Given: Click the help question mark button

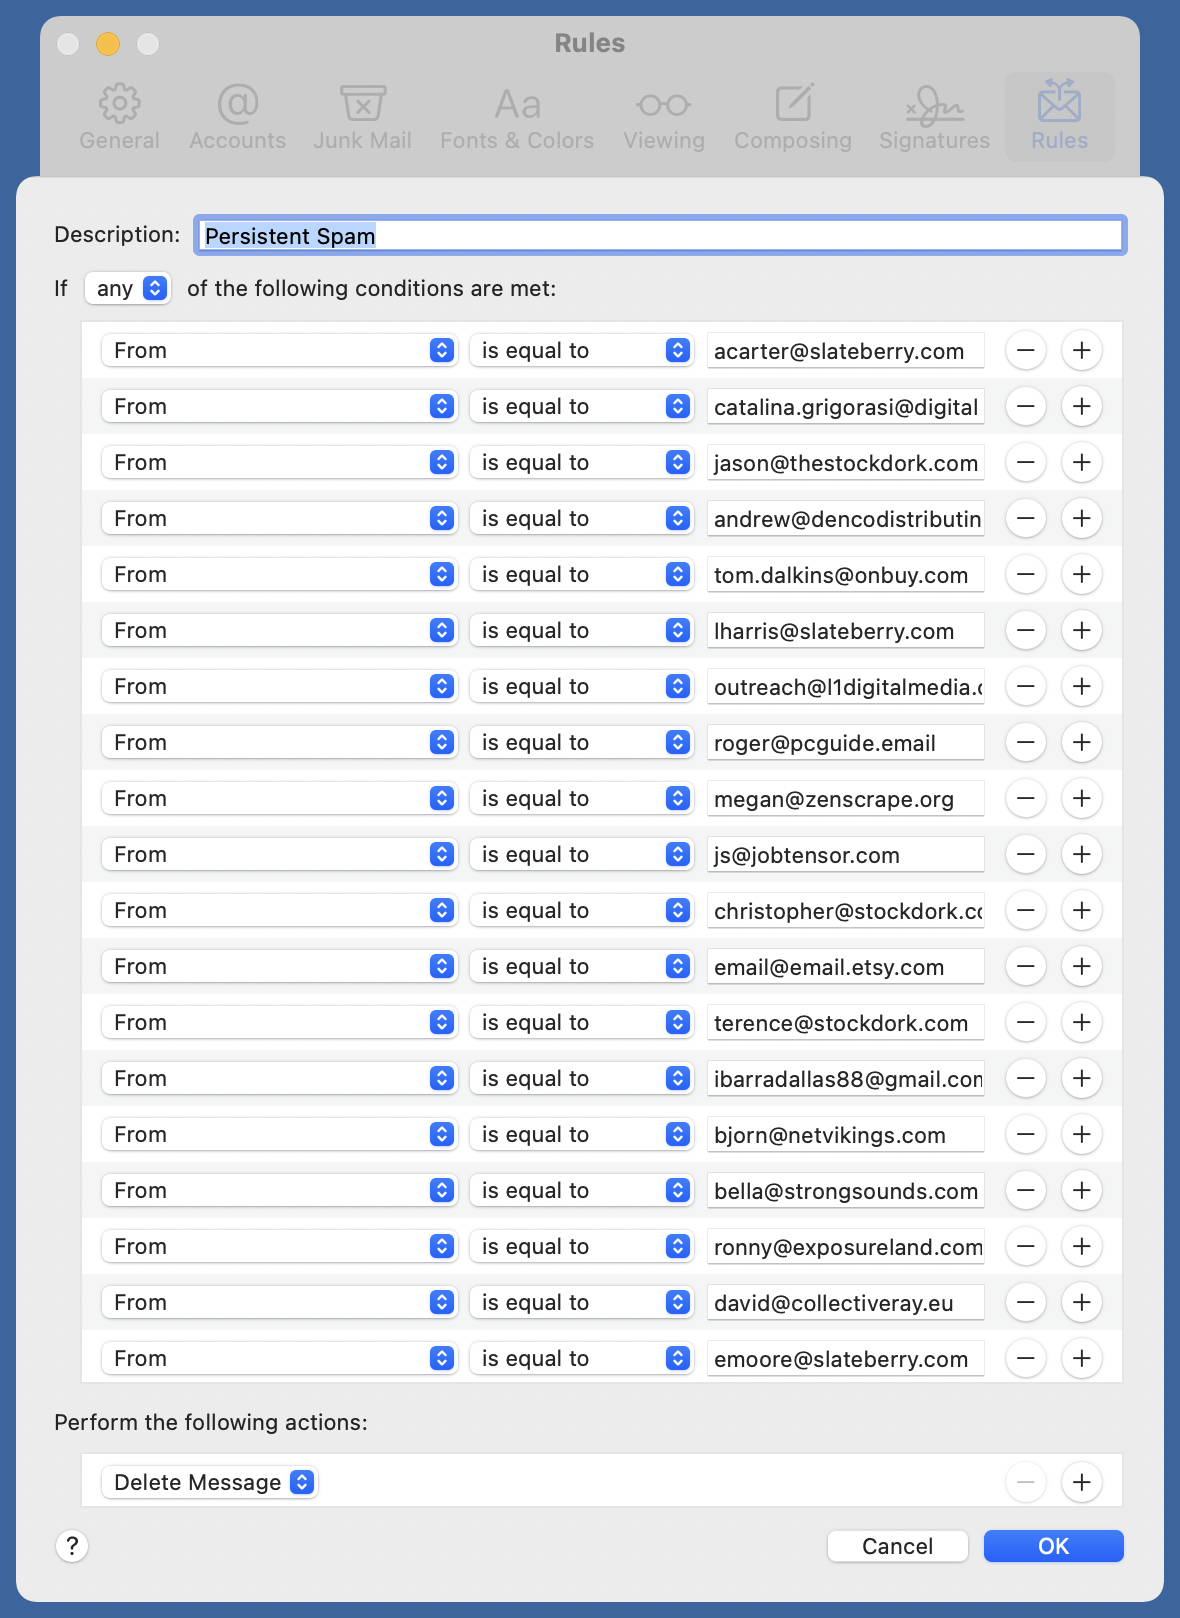Looking at the screenshot, I should tap(72, 1546).
